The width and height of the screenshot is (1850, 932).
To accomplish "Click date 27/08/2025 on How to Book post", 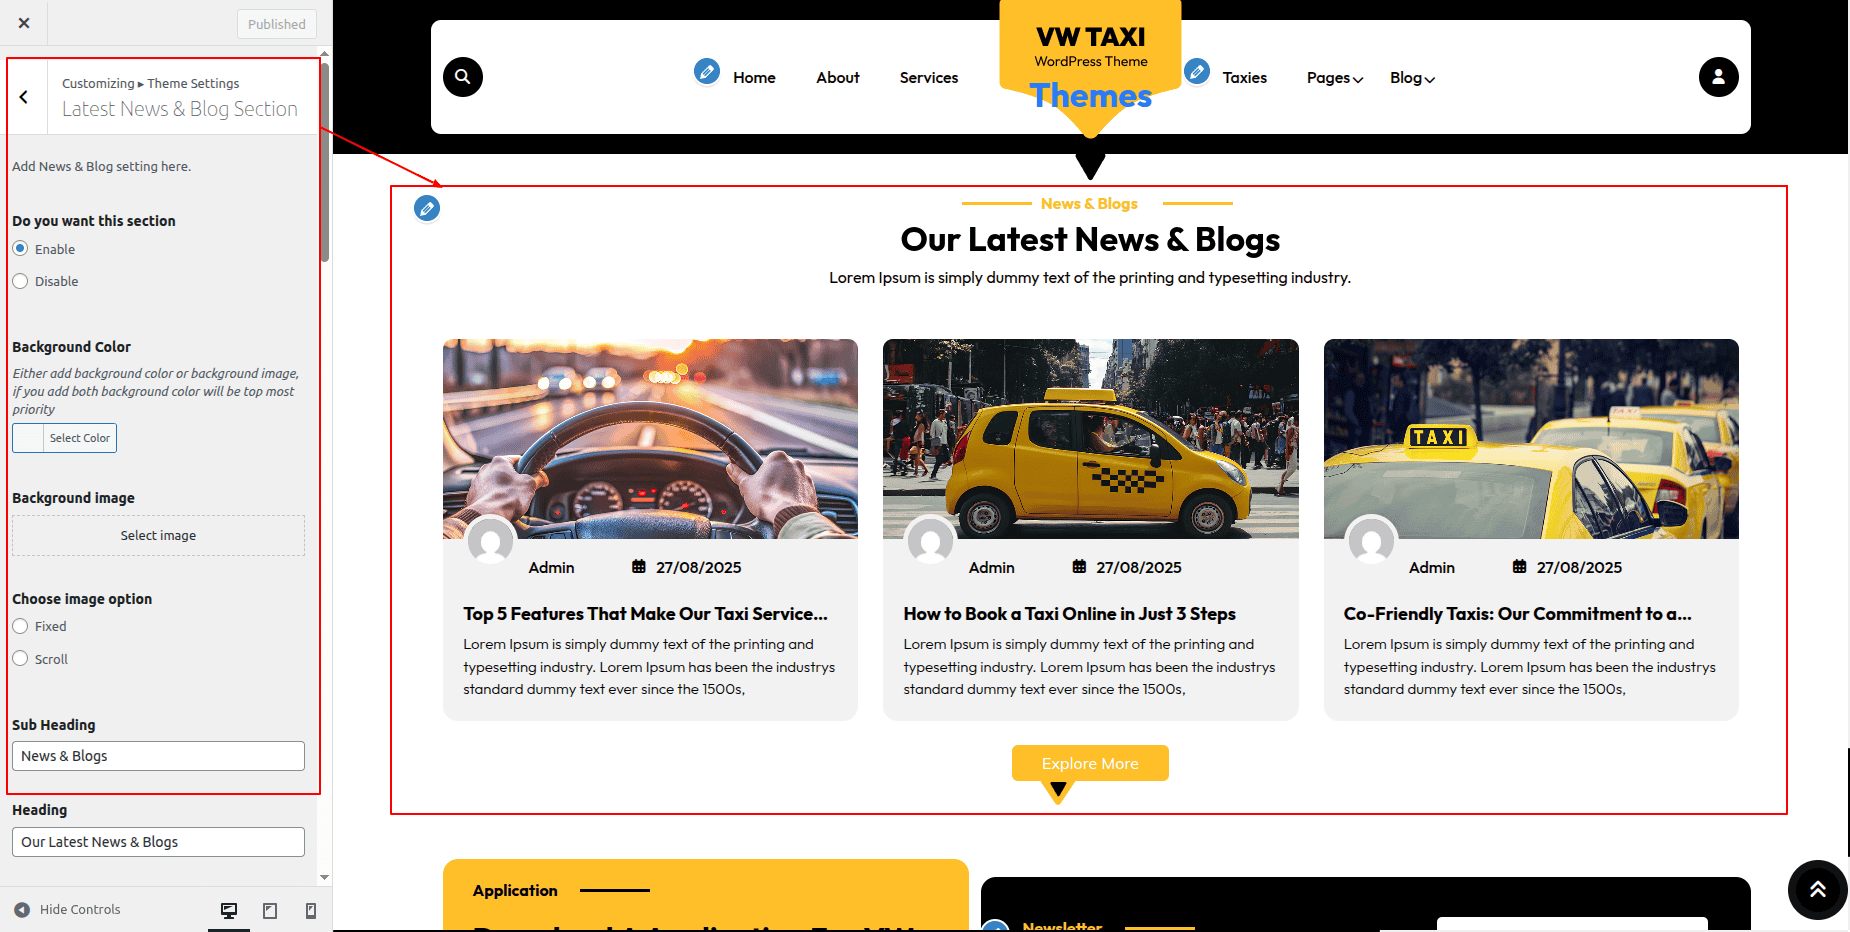I will tap(1139, 568).
